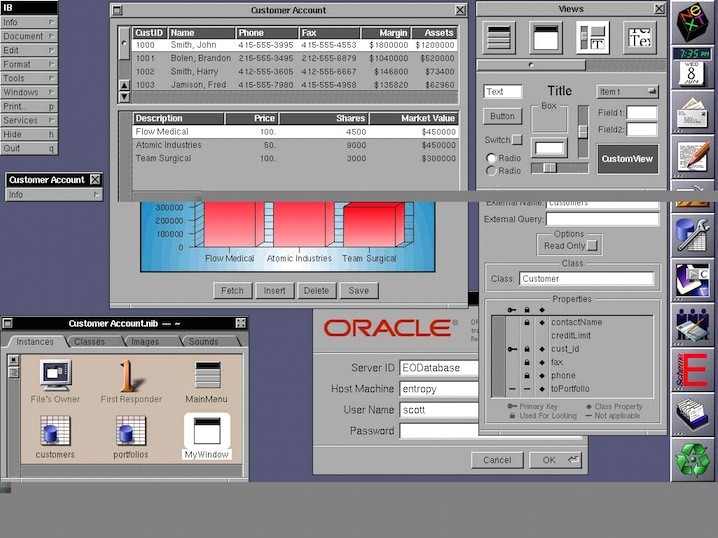Click the recycler icon in the dock
This screenshot has height=538, width=718.
click(692, 458)
